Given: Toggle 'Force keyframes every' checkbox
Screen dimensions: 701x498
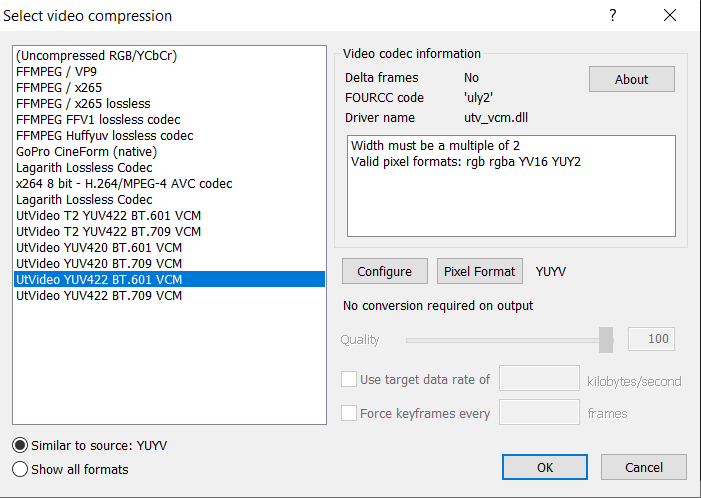Looking at the screenshot, I should click(349, 413).
